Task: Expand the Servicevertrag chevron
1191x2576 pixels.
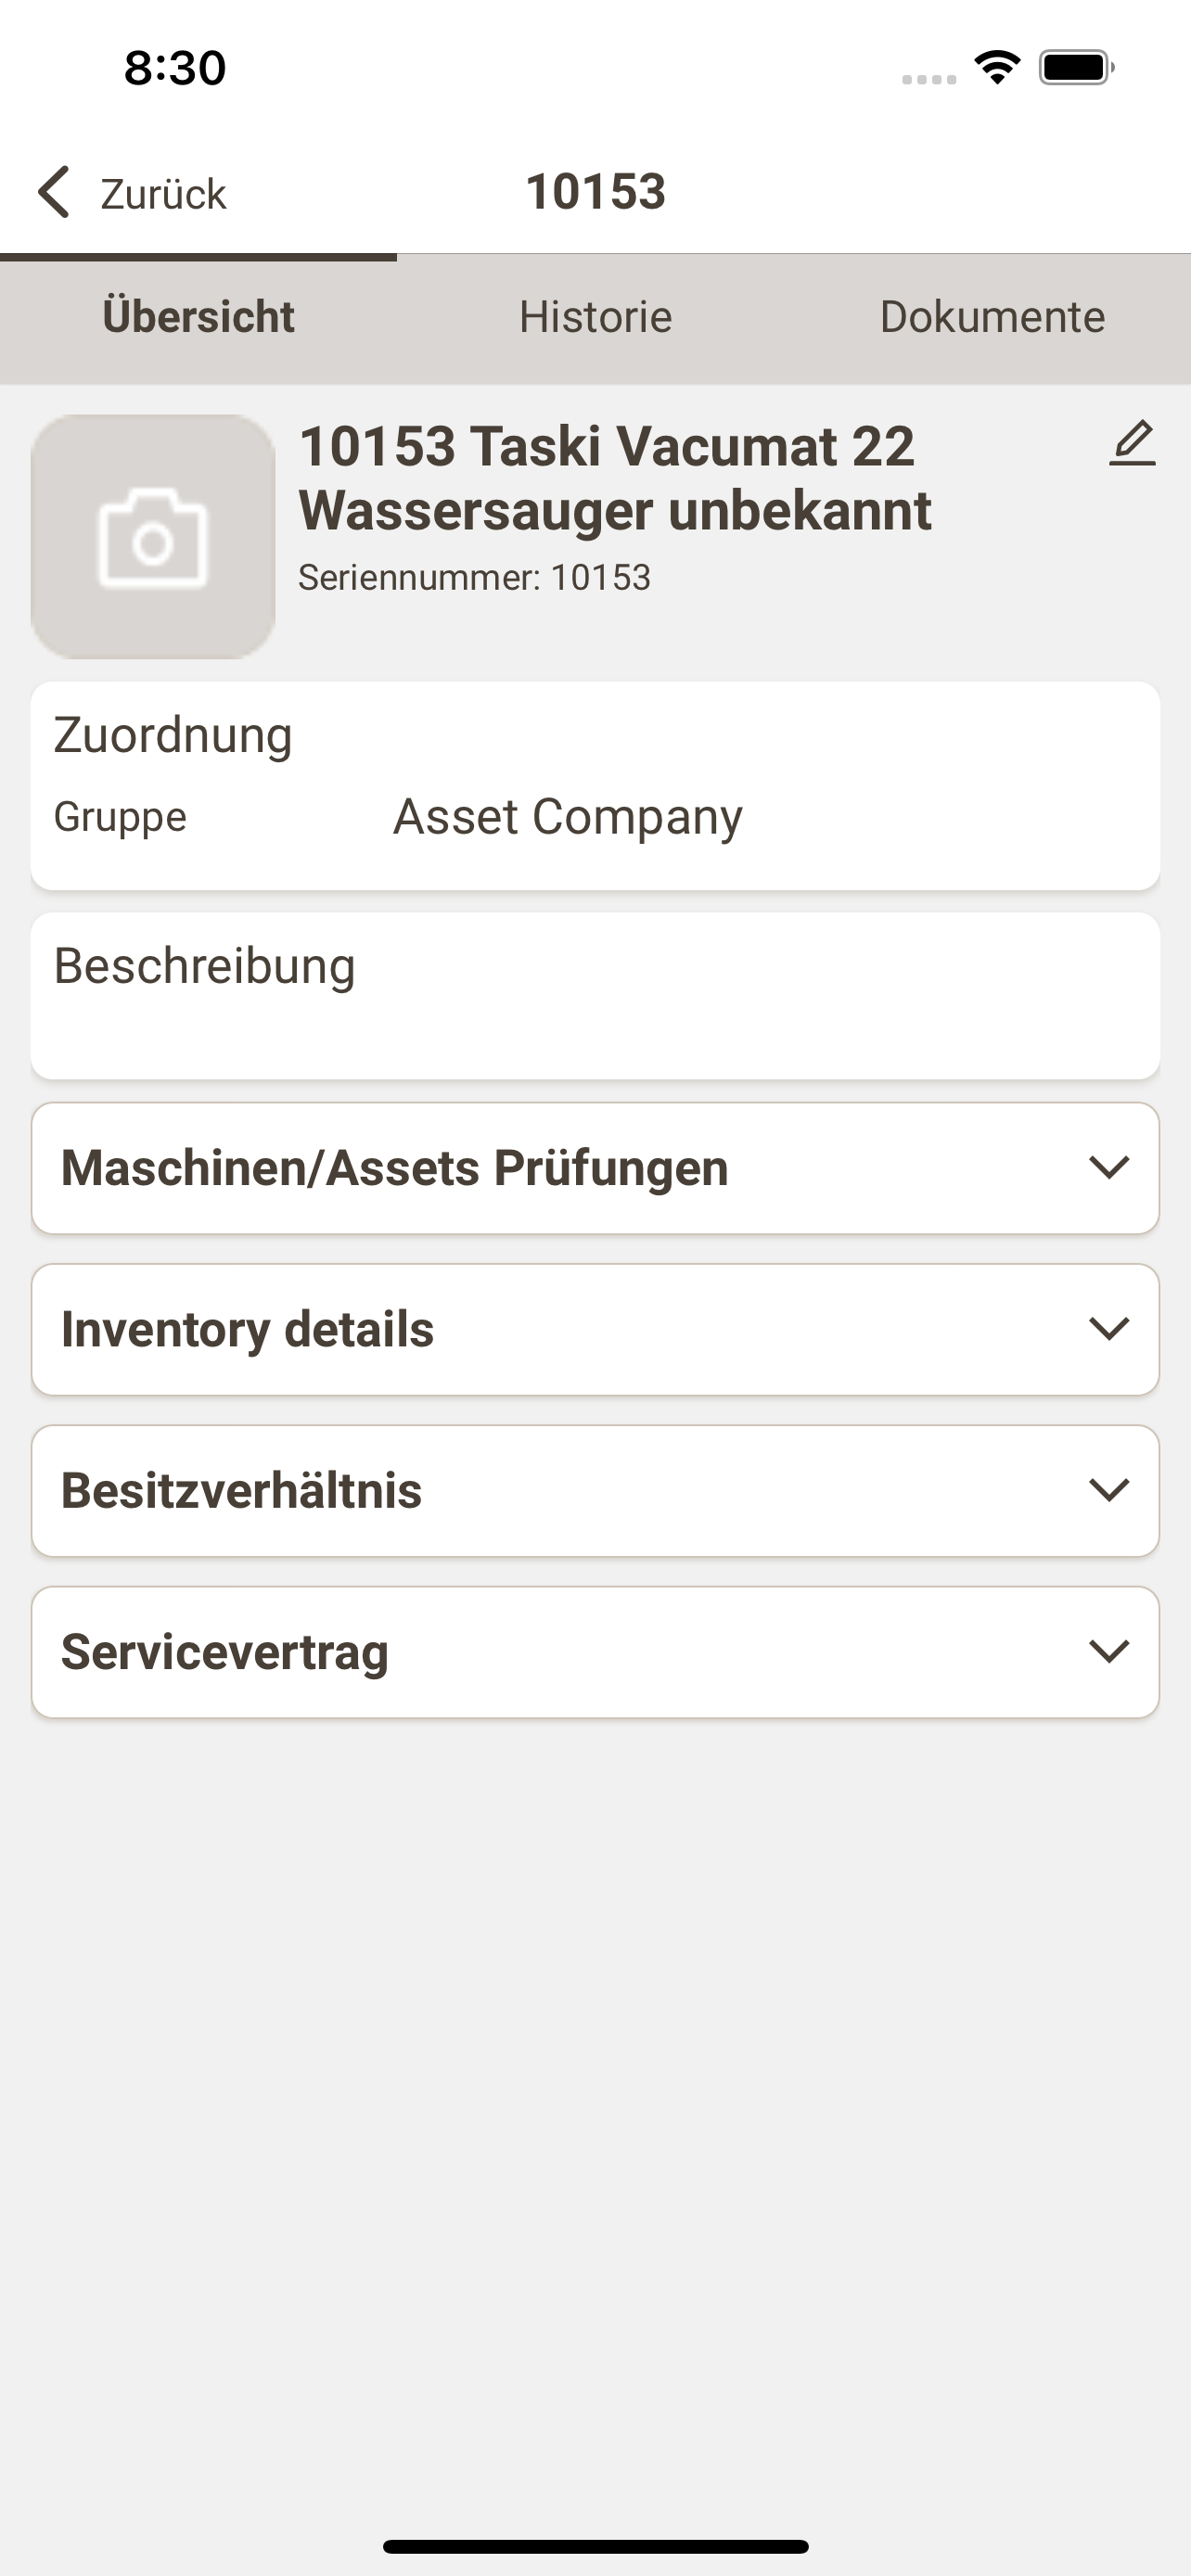Action: (x=1108, y=1651)
